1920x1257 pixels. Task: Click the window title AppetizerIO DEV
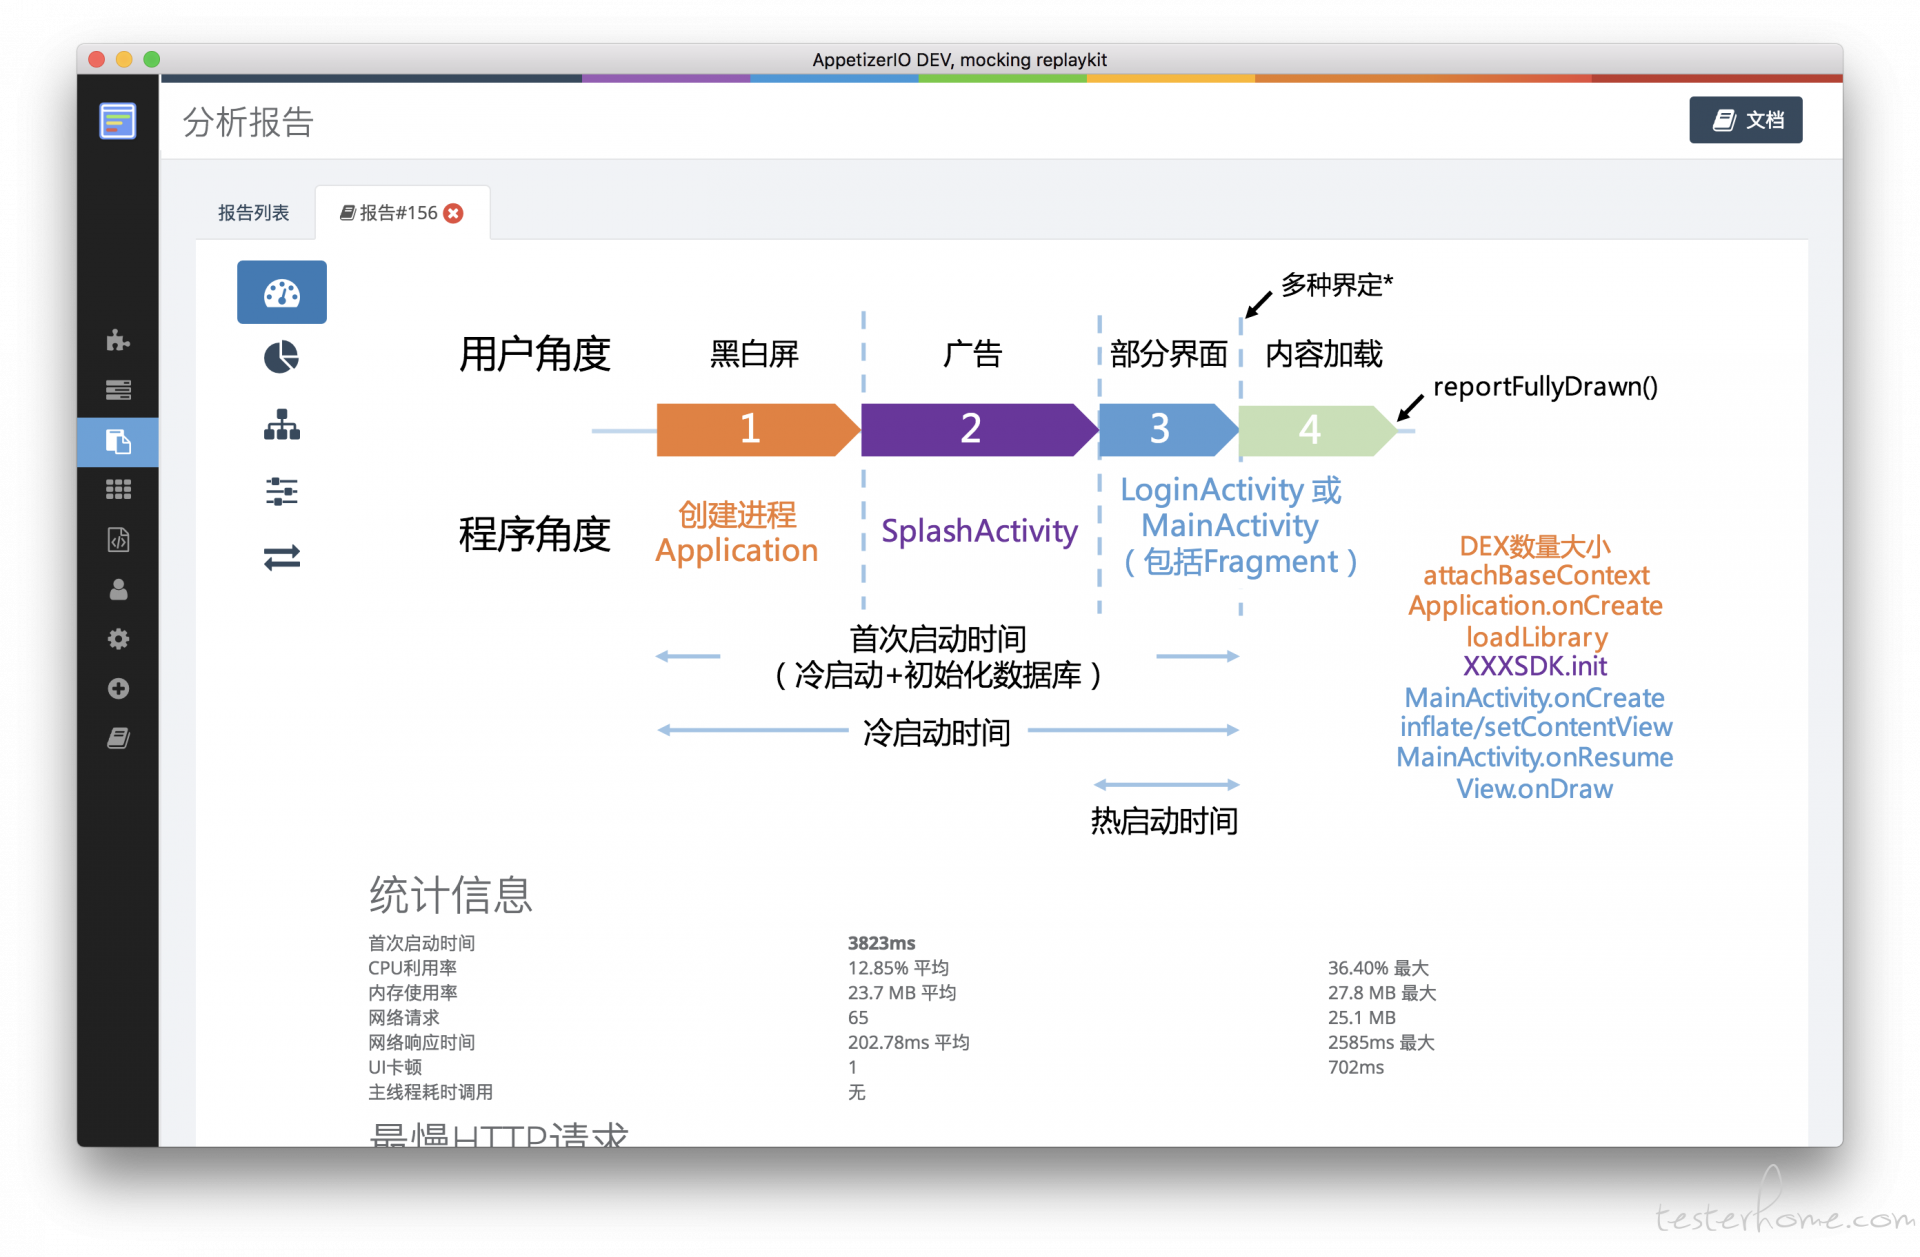(960, 60)
